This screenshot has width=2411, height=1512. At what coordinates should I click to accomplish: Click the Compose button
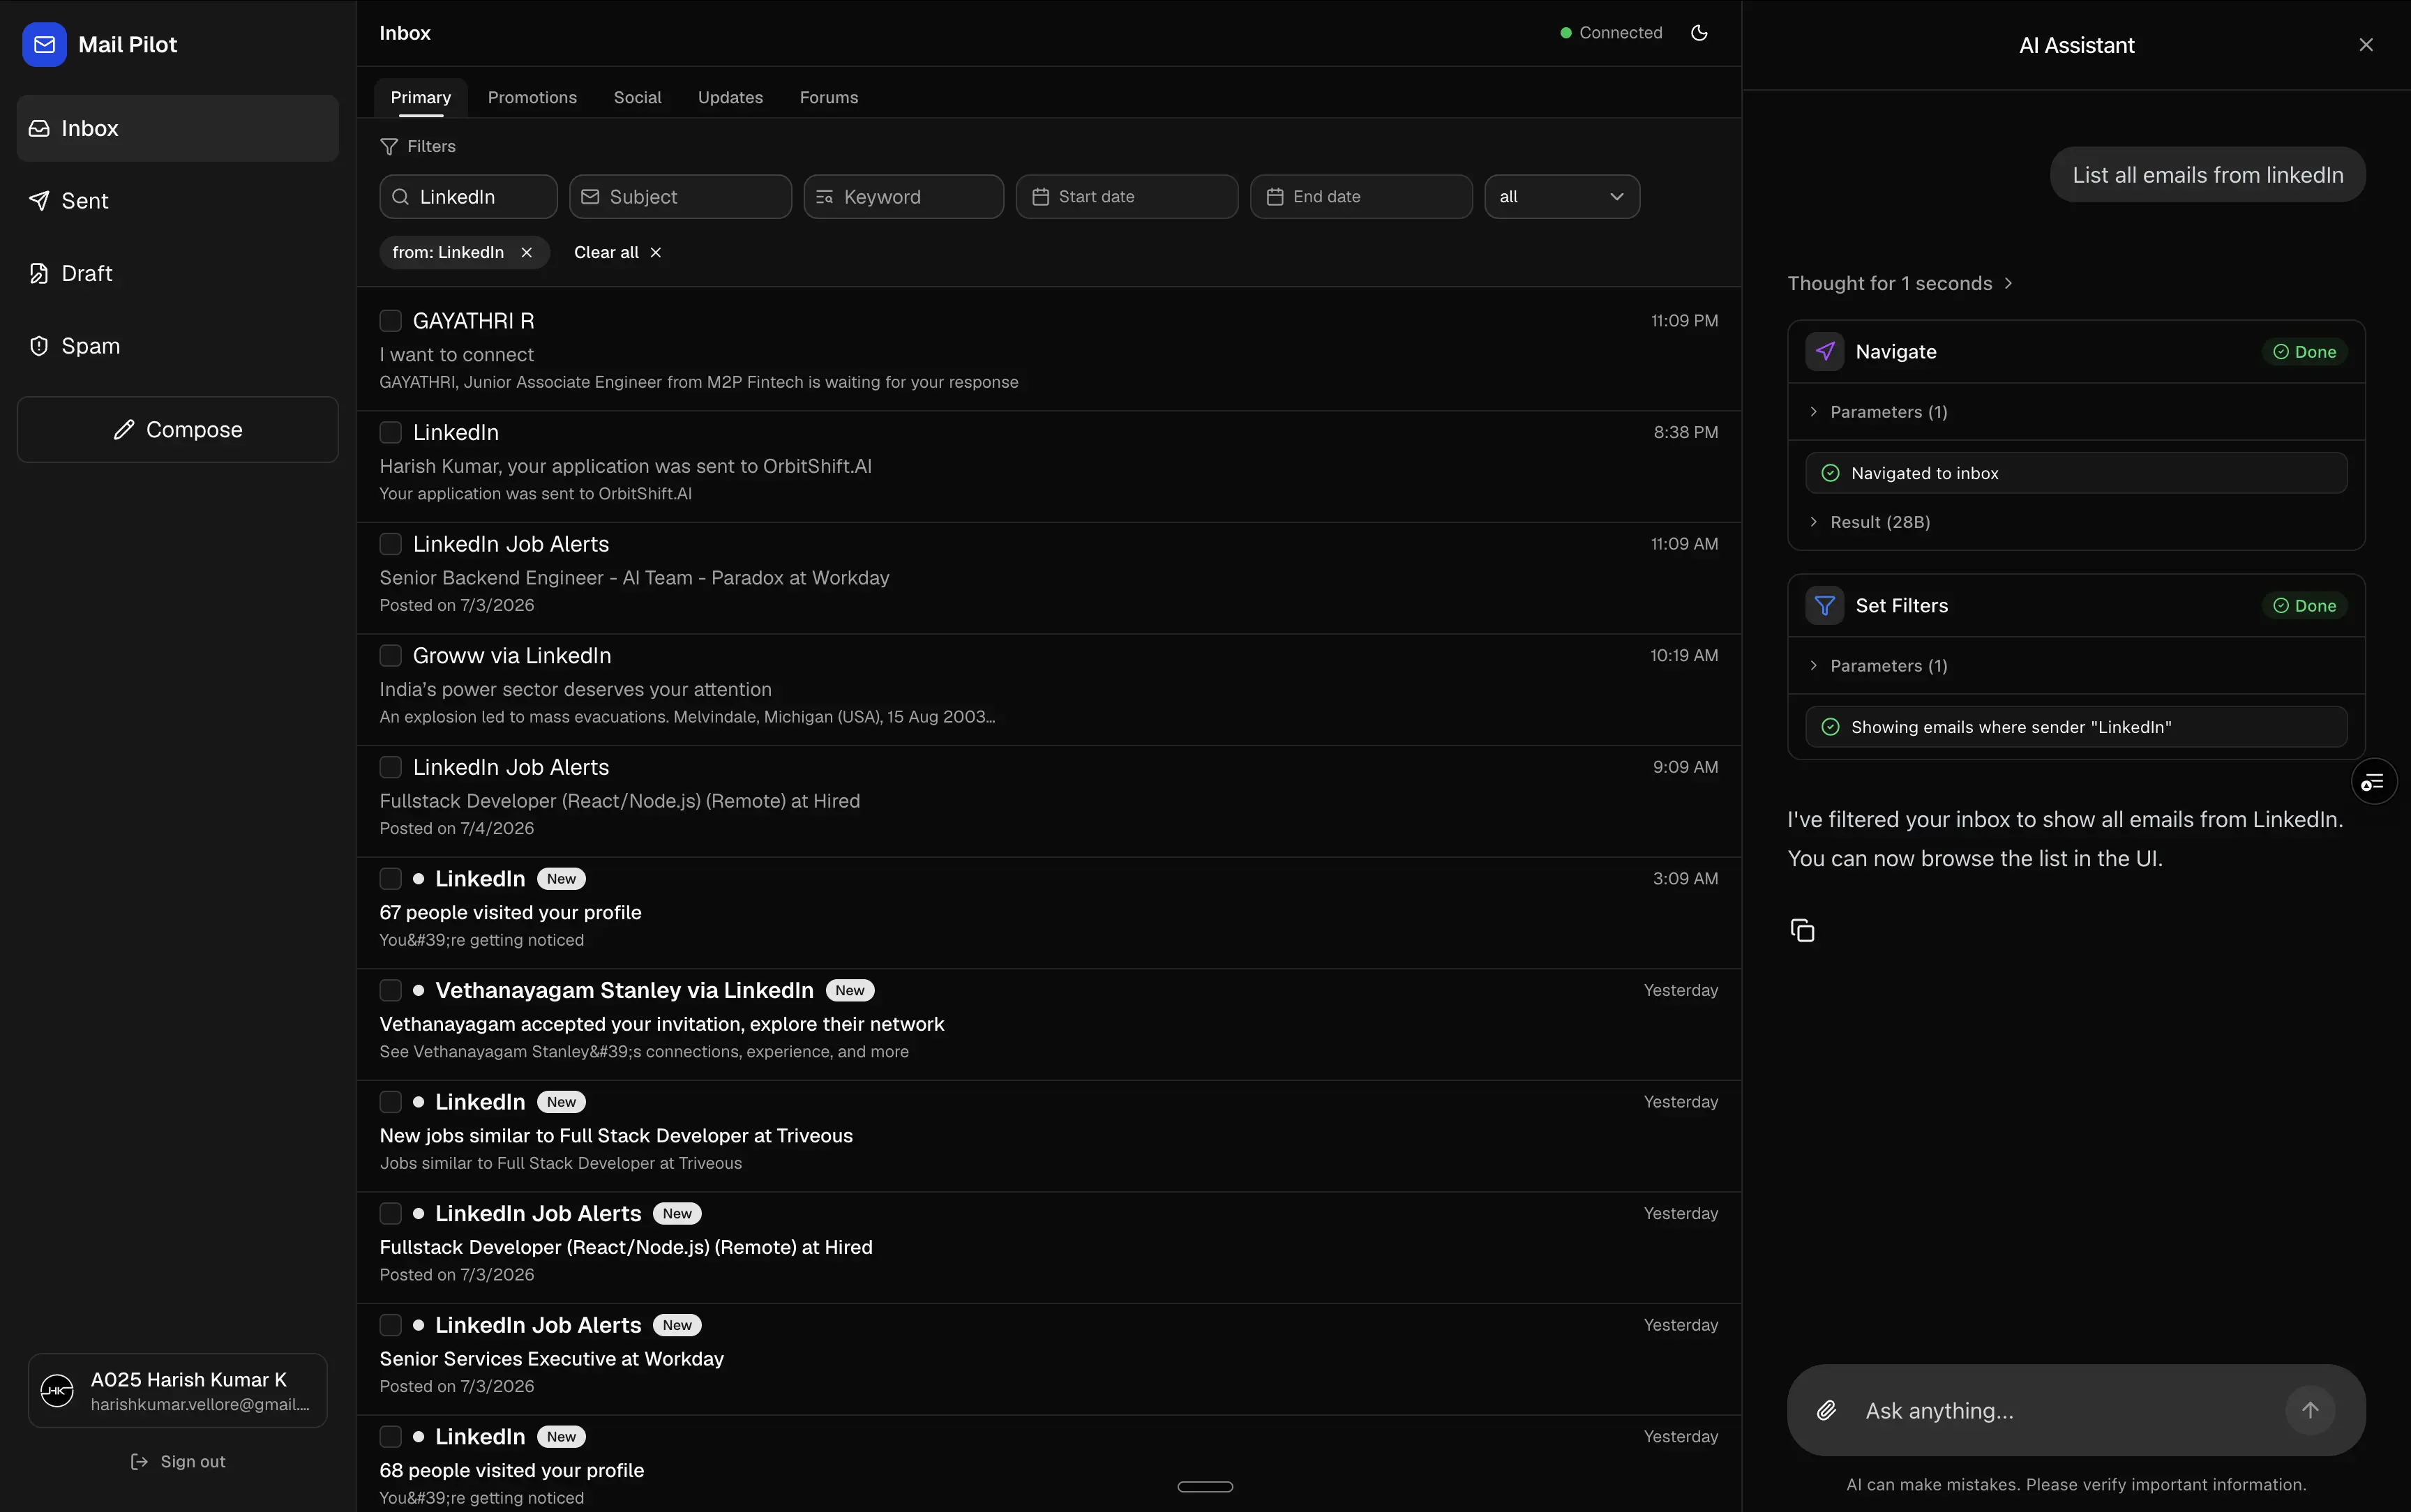click(178, 430)
